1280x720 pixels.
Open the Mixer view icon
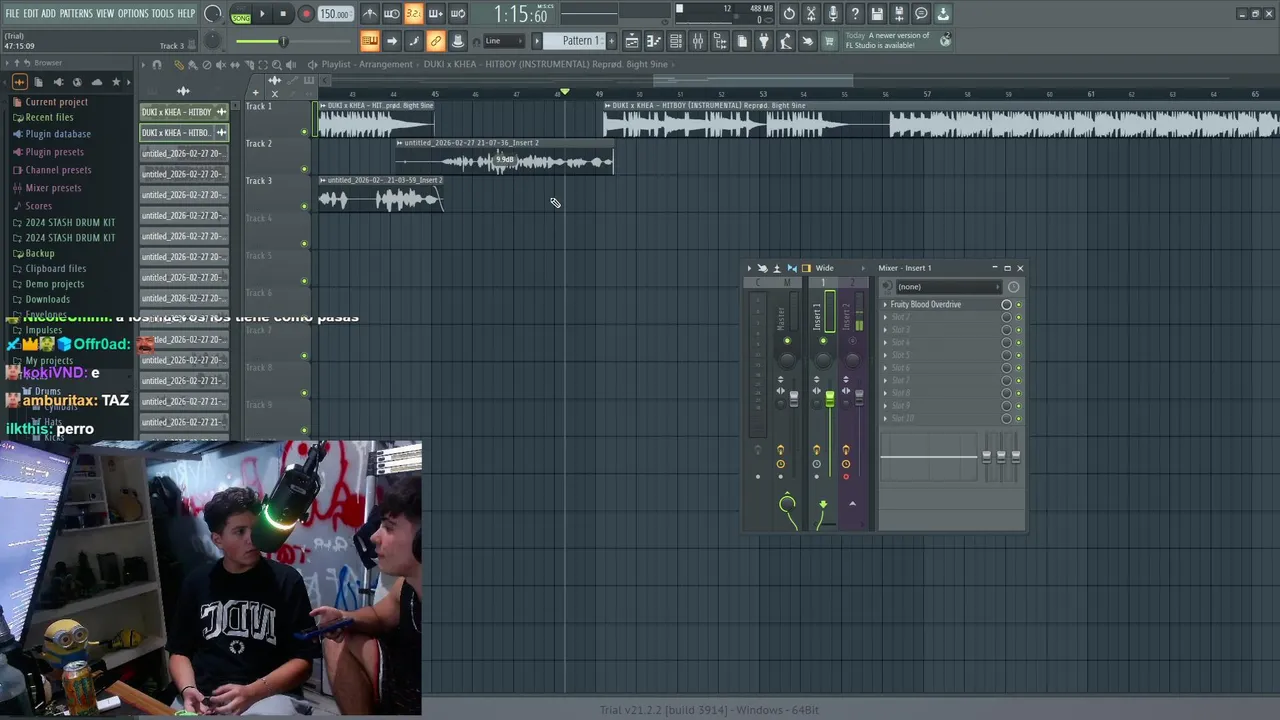coord(698,41)
